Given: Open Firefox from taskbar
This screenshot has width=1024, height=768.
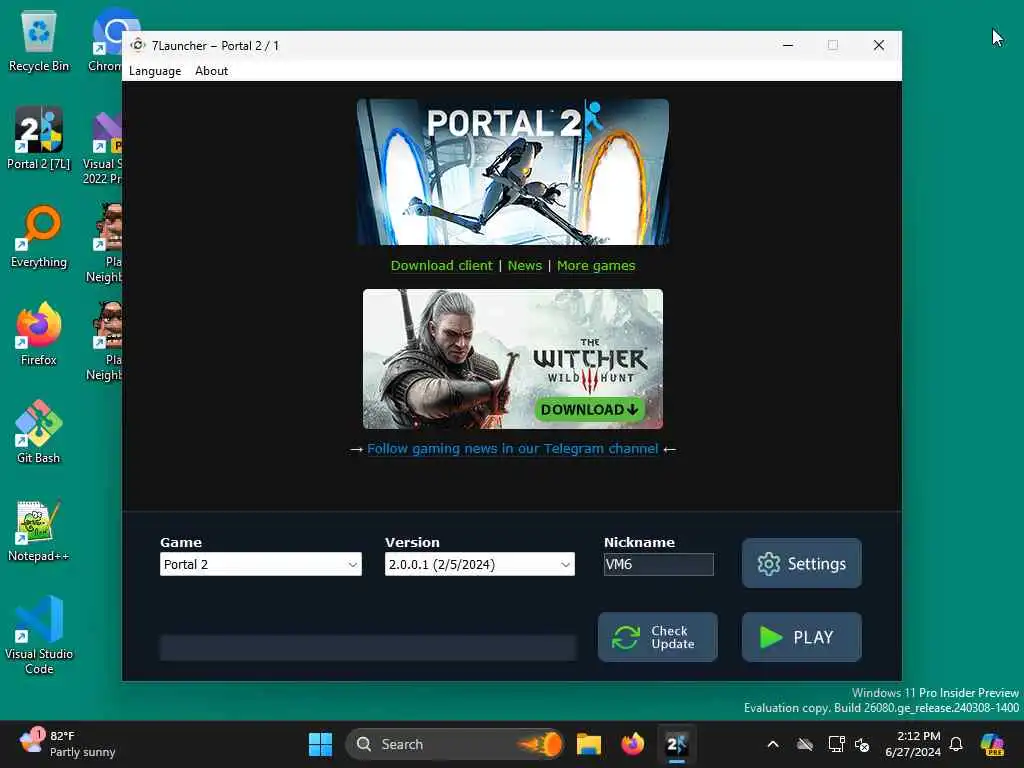Looking at the screenshot, I should click(x=632, y=744).
